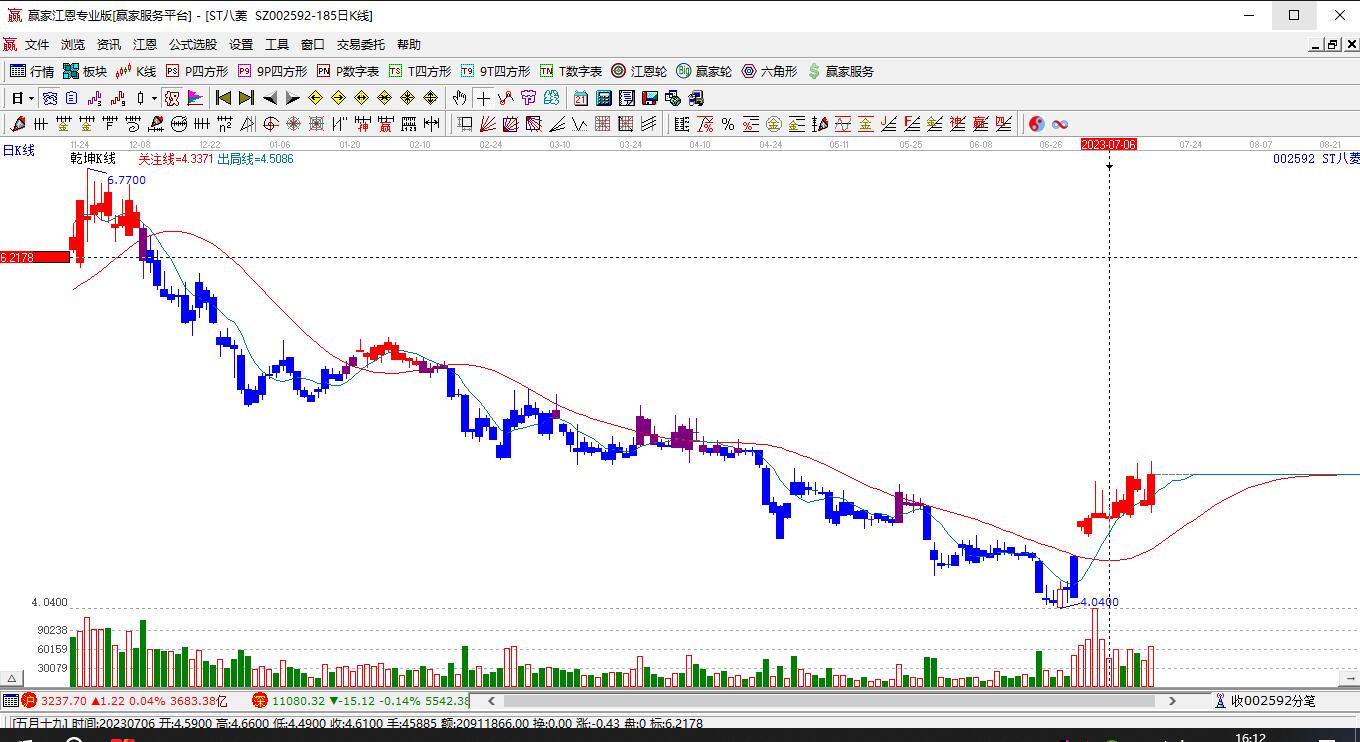Open the 江恩轮 Gann wheel
The image size is (1360, 742).
click(639, 71)
